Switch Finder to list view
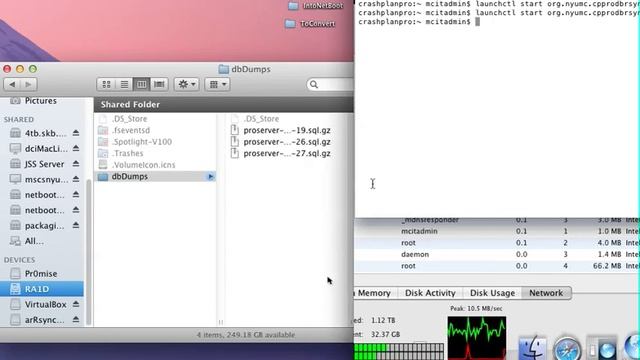Screen dimensions: 640x360 click(x=124, y=84)
